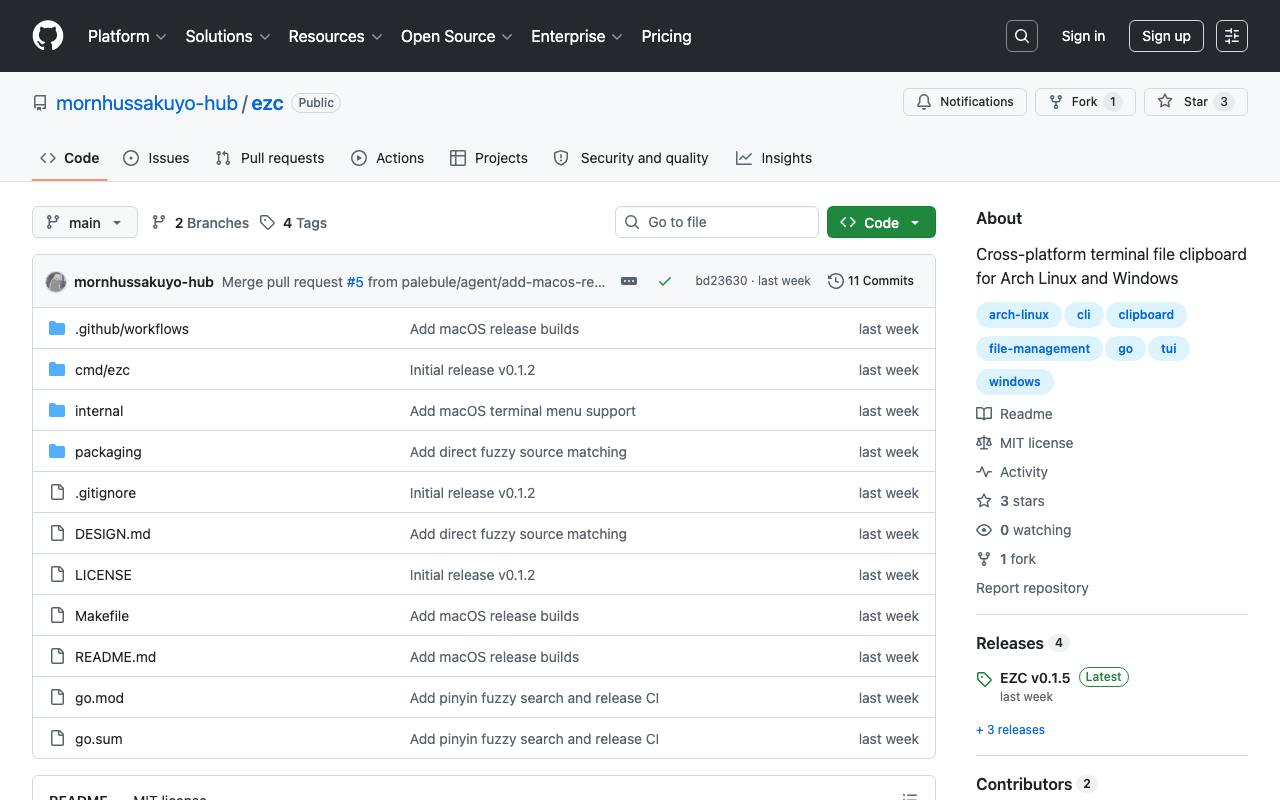Click the Report repository link
The width and height of the screenshot is (1280, 800).
click(1032, 588)
